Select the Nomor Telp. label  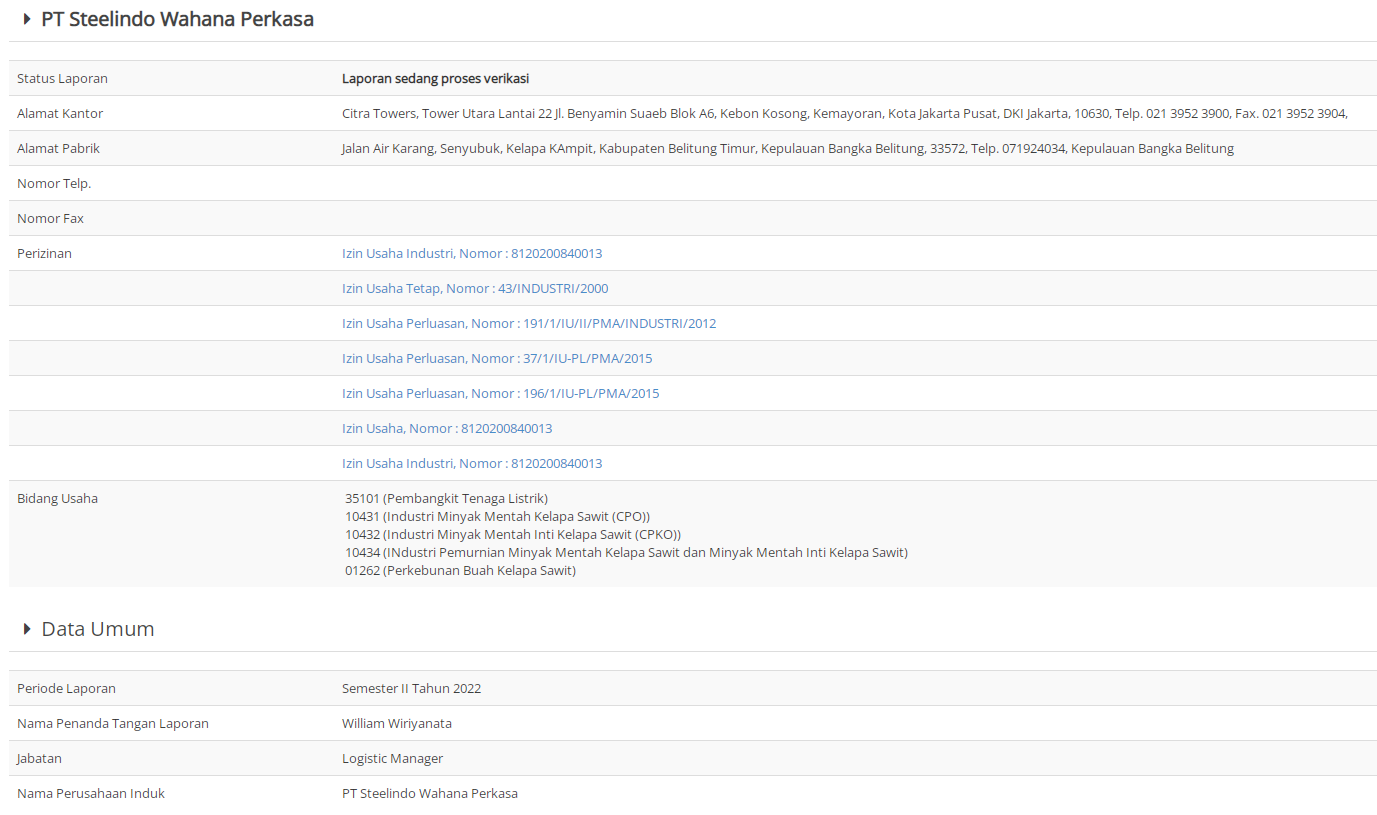(54, 183)
